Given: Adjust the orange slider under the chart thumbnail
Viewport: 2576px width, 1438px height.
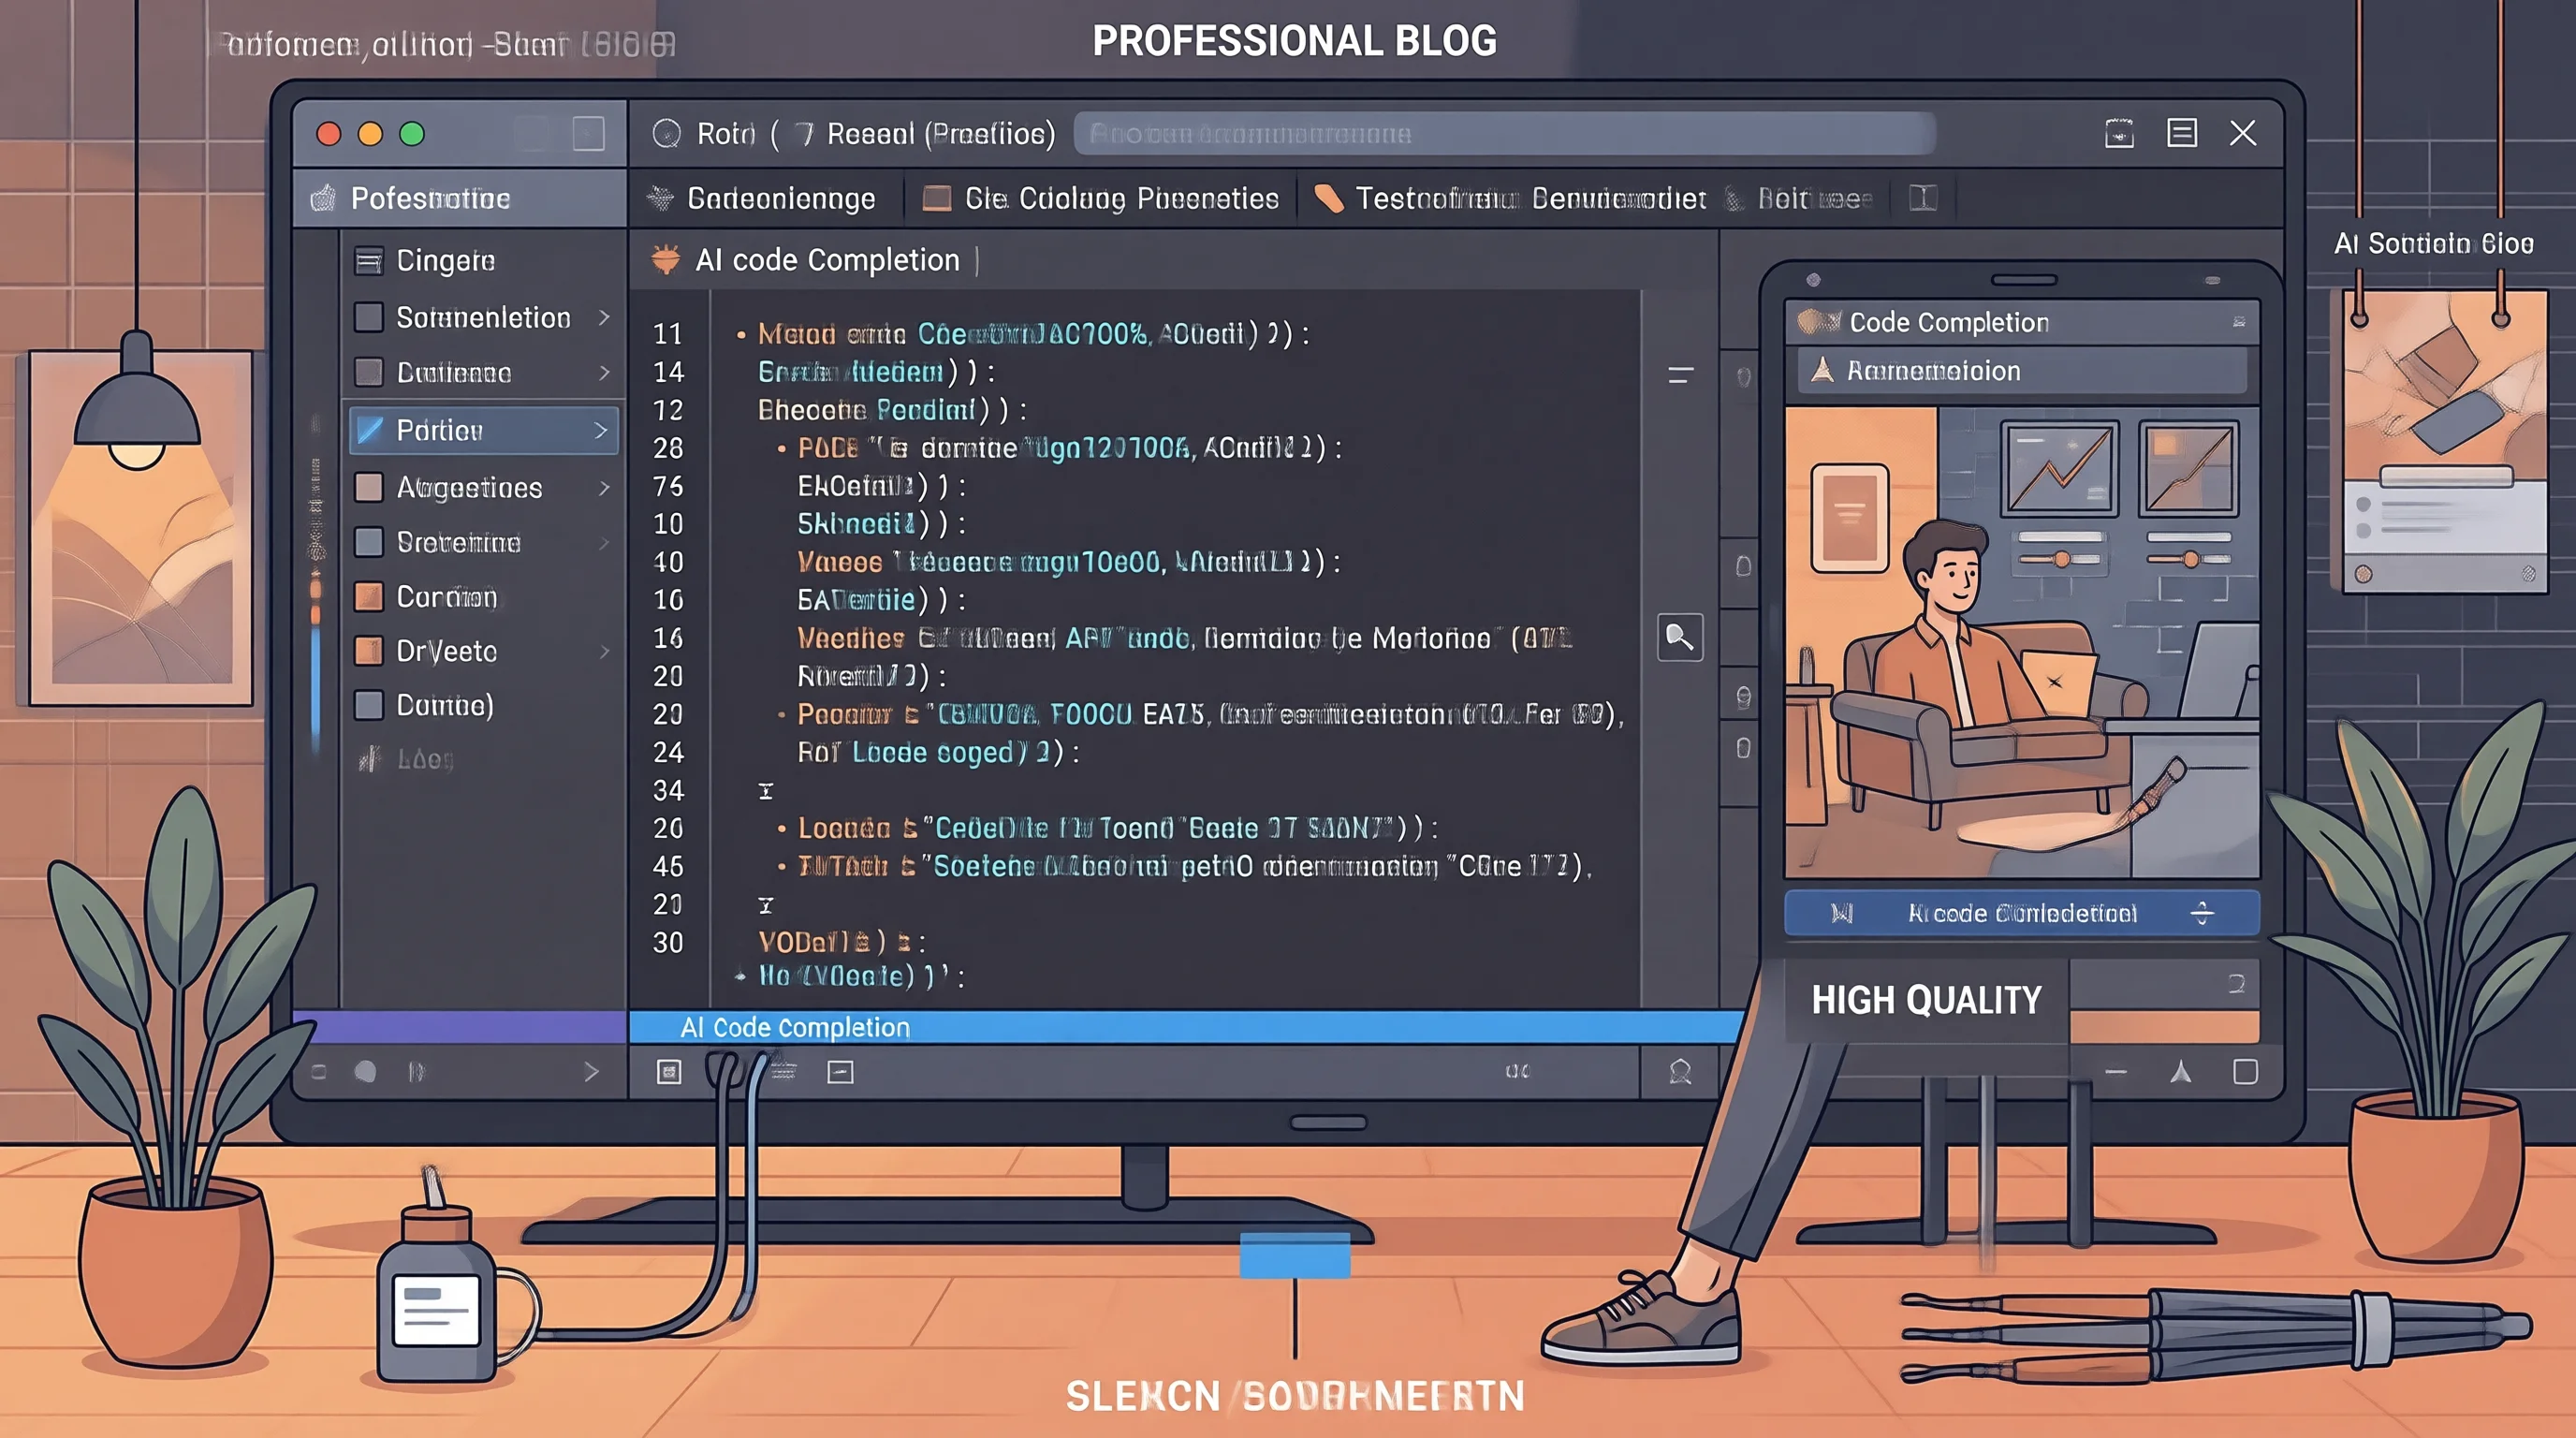Looking at the screenshot, I should tap(2062, 559).
